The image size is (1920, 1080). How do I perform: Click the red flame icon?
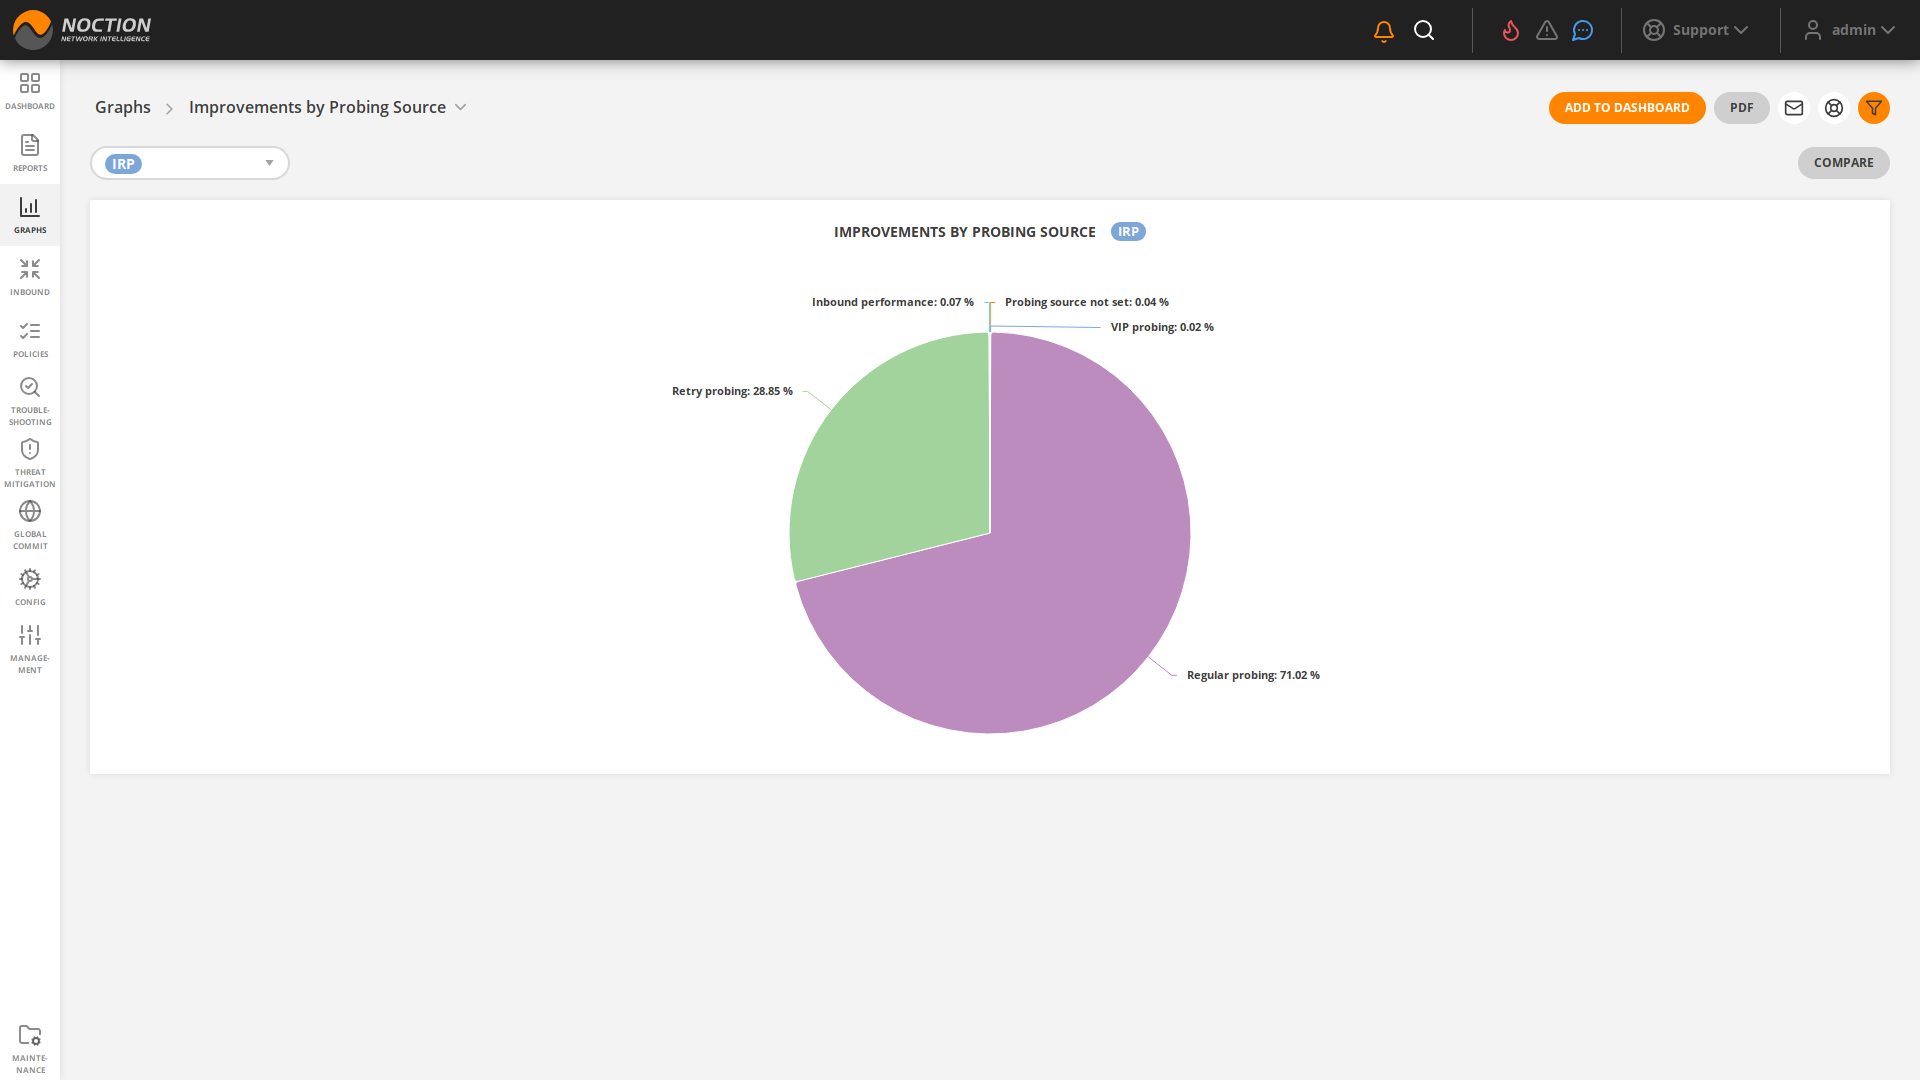(x=1511, y=31)
